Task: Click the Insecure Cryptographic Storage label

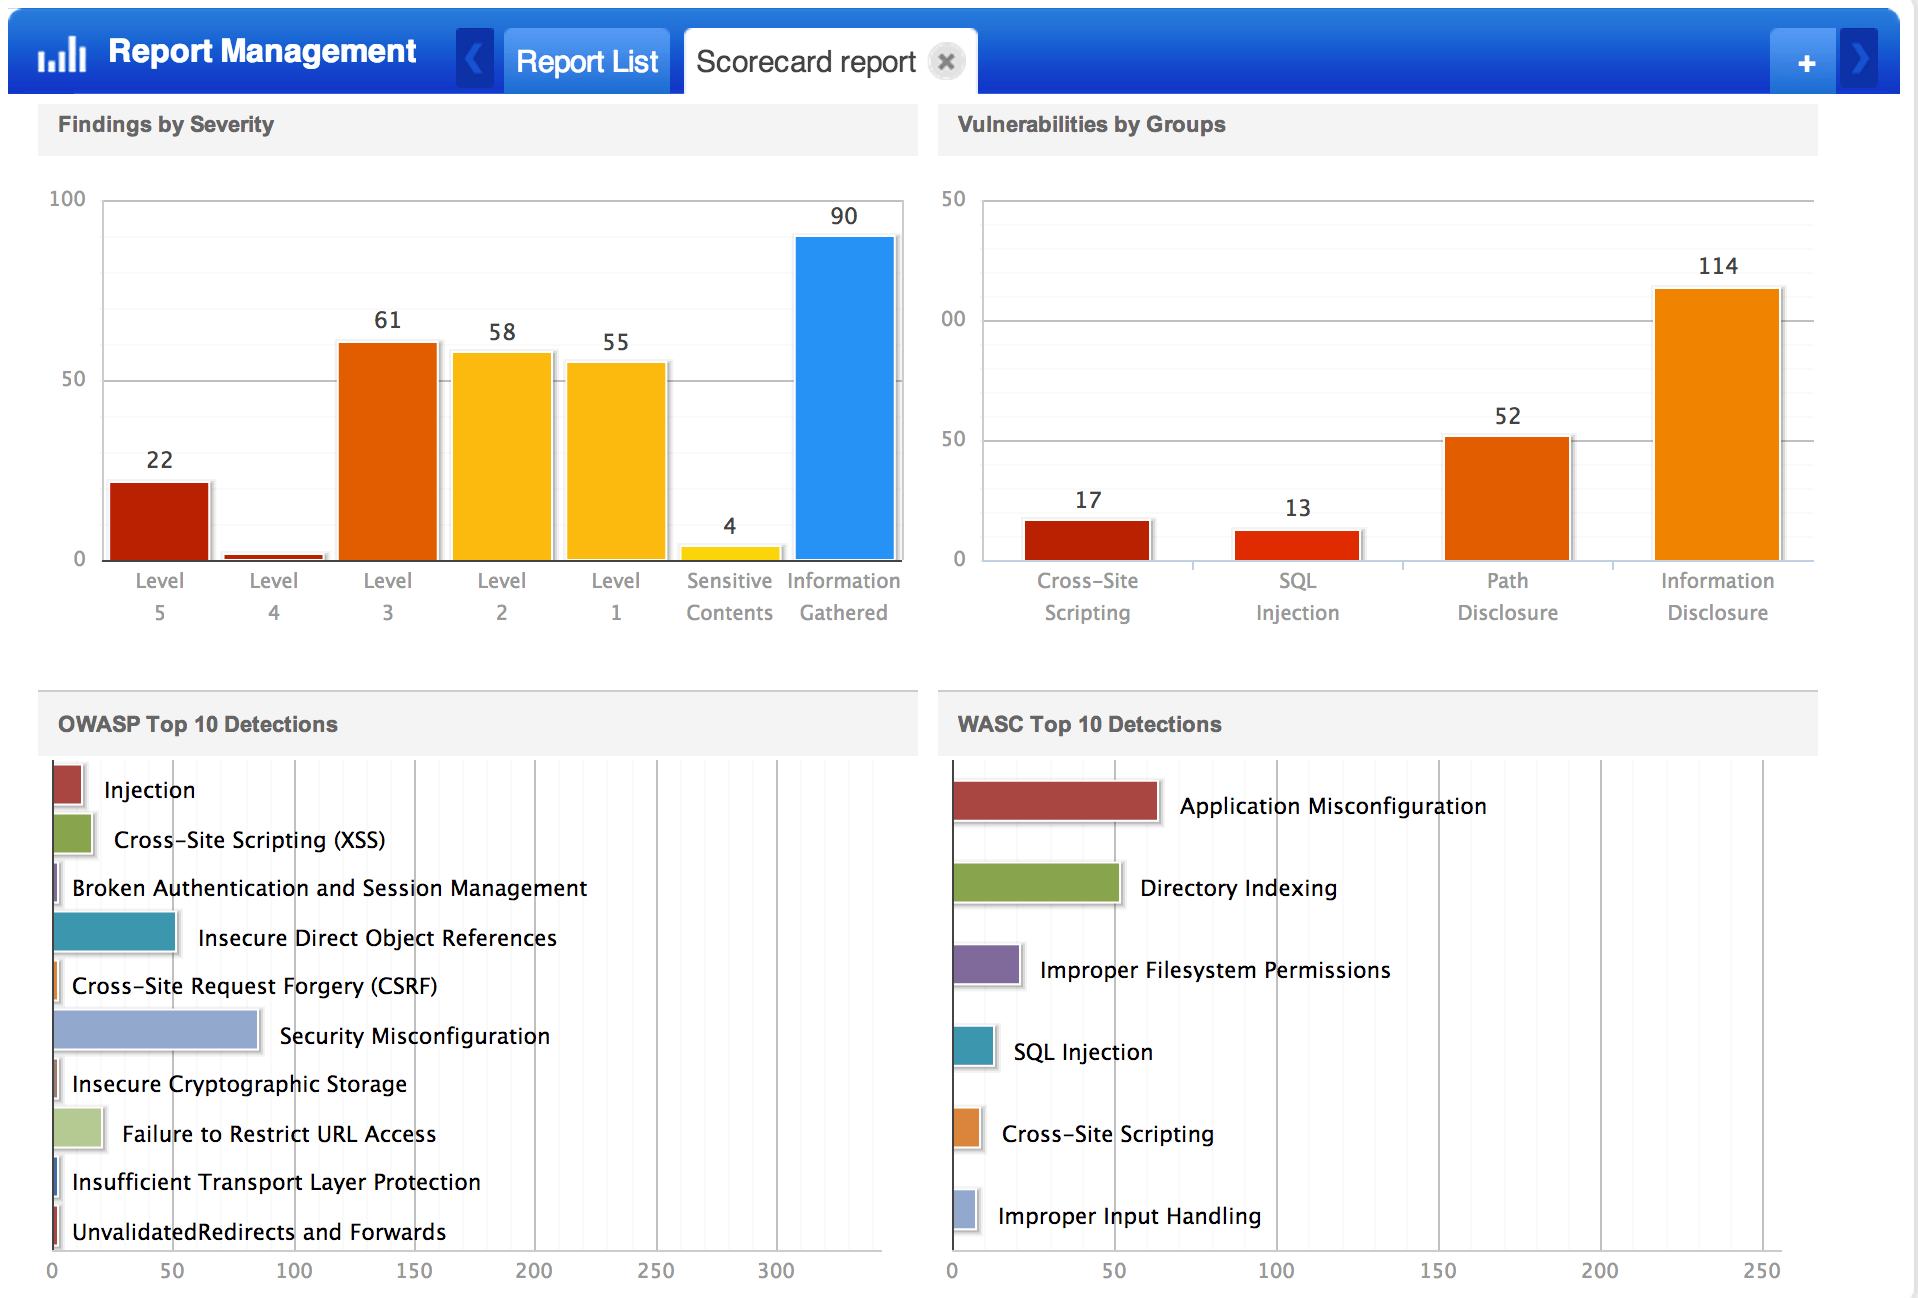Action: click(x=239, y=1084)
